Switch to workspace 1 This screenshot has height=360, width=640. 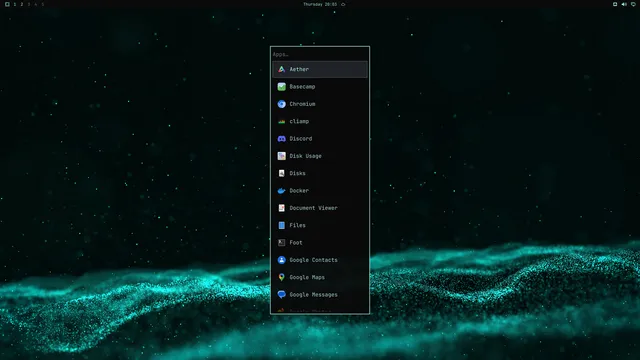pos(15,4)
